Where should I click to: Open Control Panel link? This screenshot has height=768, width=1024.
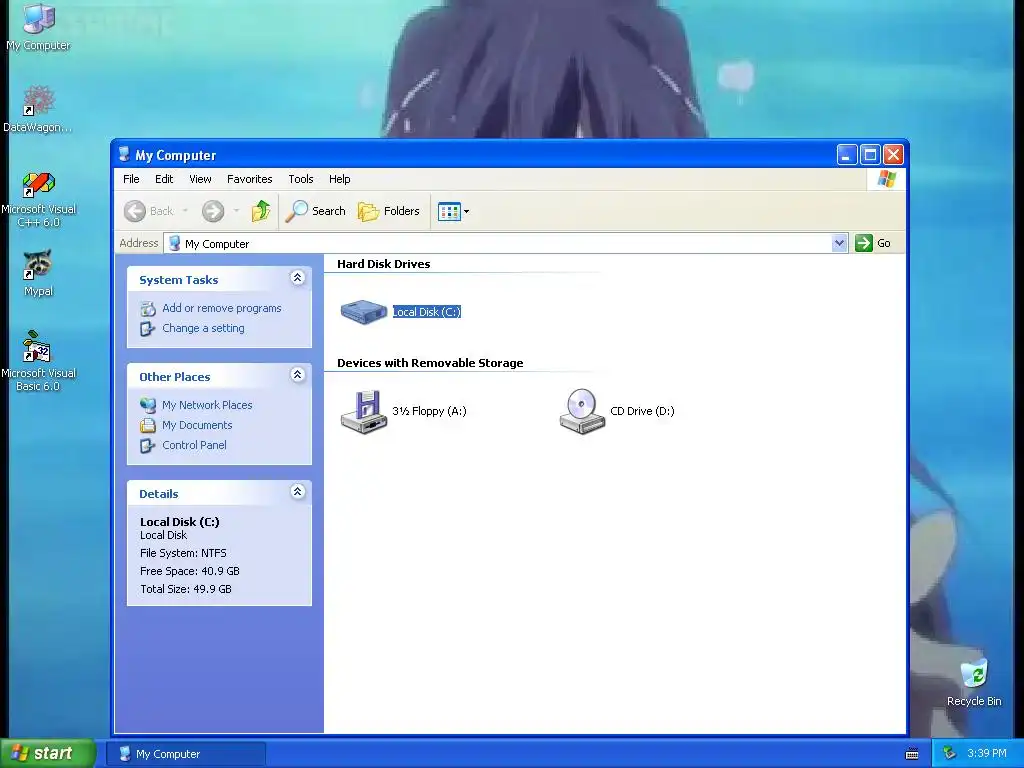click(x=194, y=445)
